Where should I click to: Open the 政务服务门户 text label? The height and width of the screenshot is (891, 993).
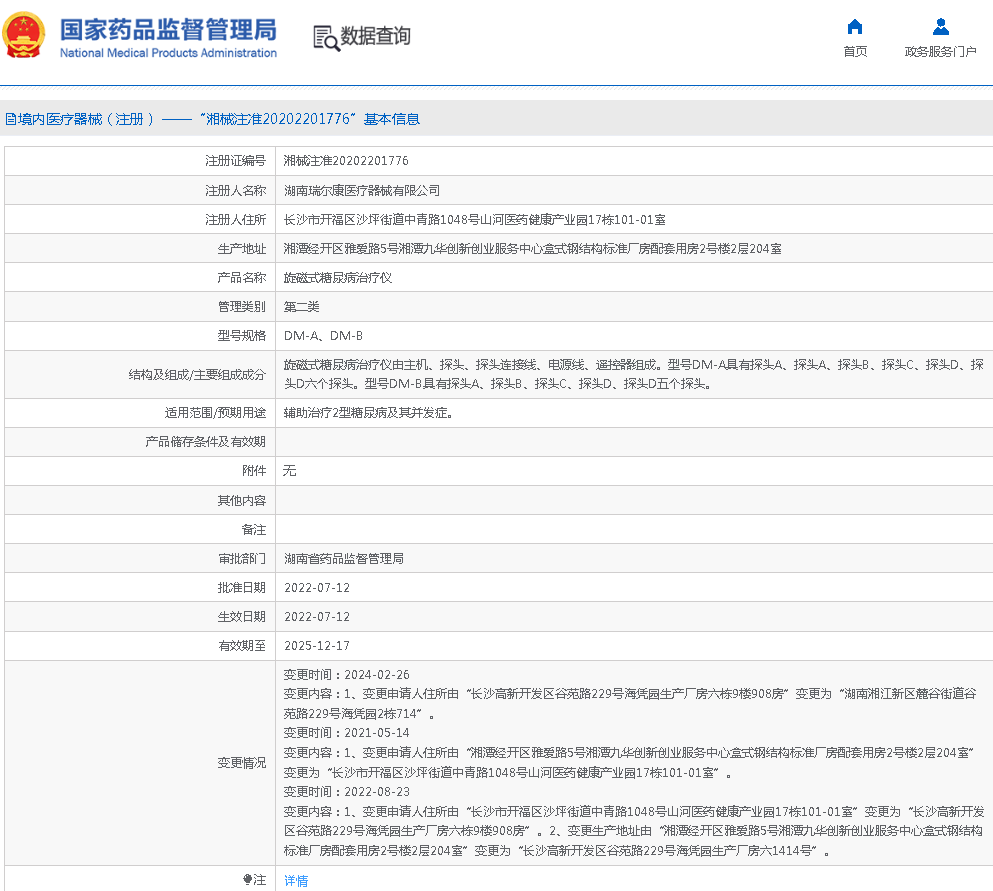point(940,52)
